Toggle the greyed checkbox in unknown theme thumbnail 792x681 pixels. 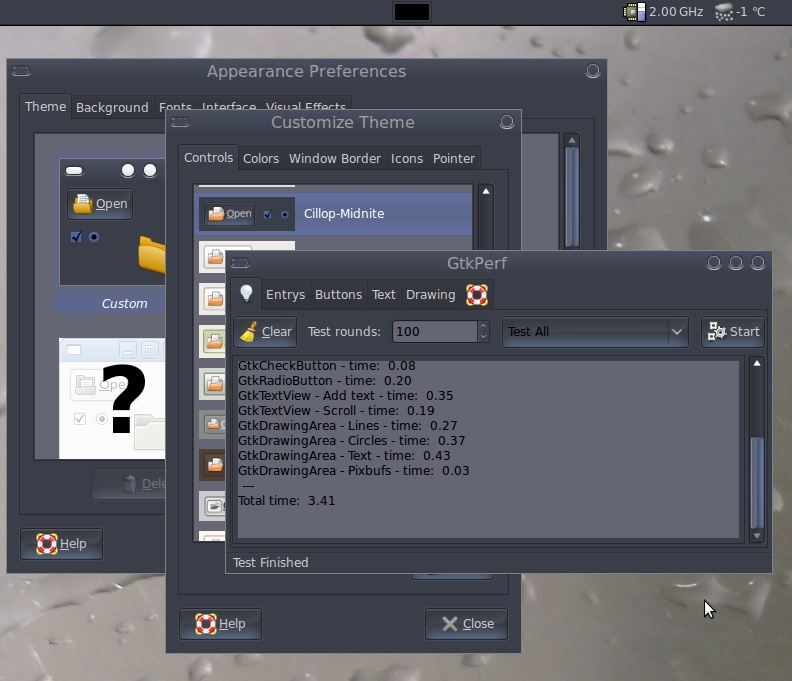79,419
